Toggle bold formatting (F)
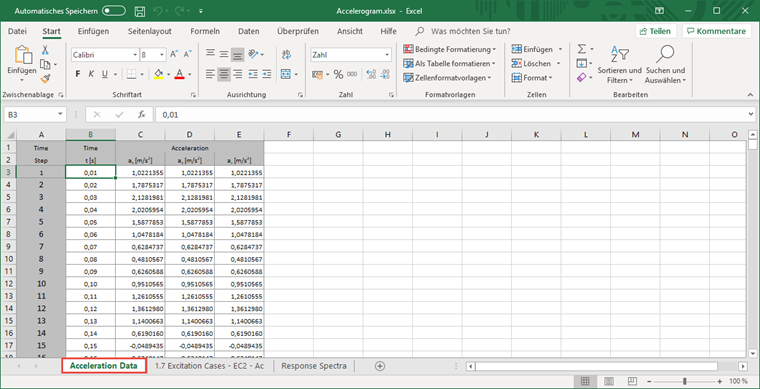Image resolution: width=760 pixels, height=389 pixels. coord(78,74)
